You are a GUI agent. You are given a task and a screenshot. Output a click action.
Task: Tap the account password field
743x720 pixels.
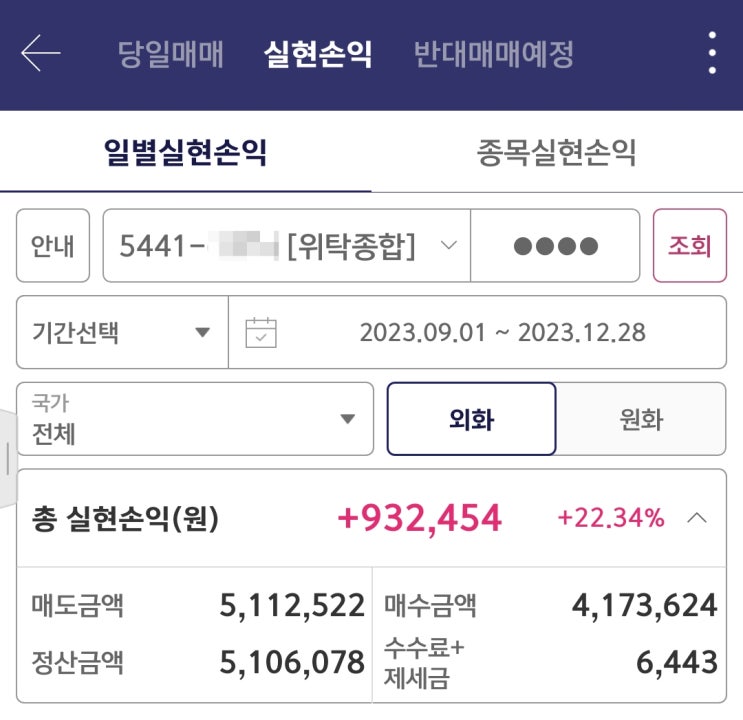tap(555, 246)
